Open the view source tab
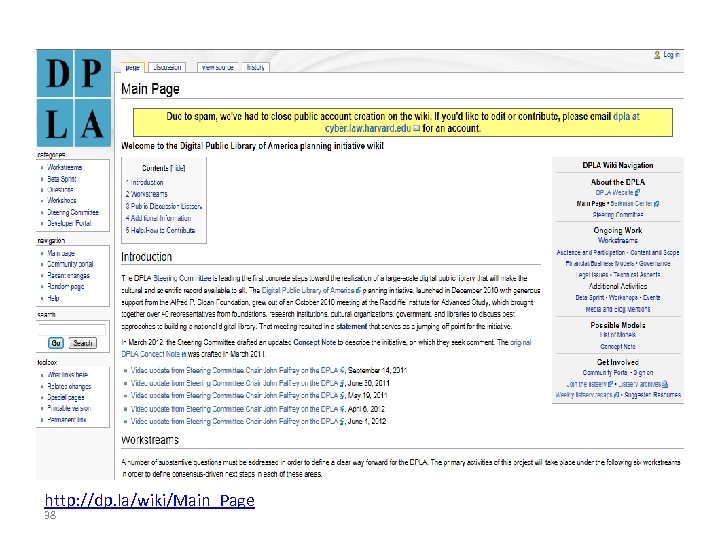The width and height of the screenshot is (720, 540). click(x=218, y=68)
